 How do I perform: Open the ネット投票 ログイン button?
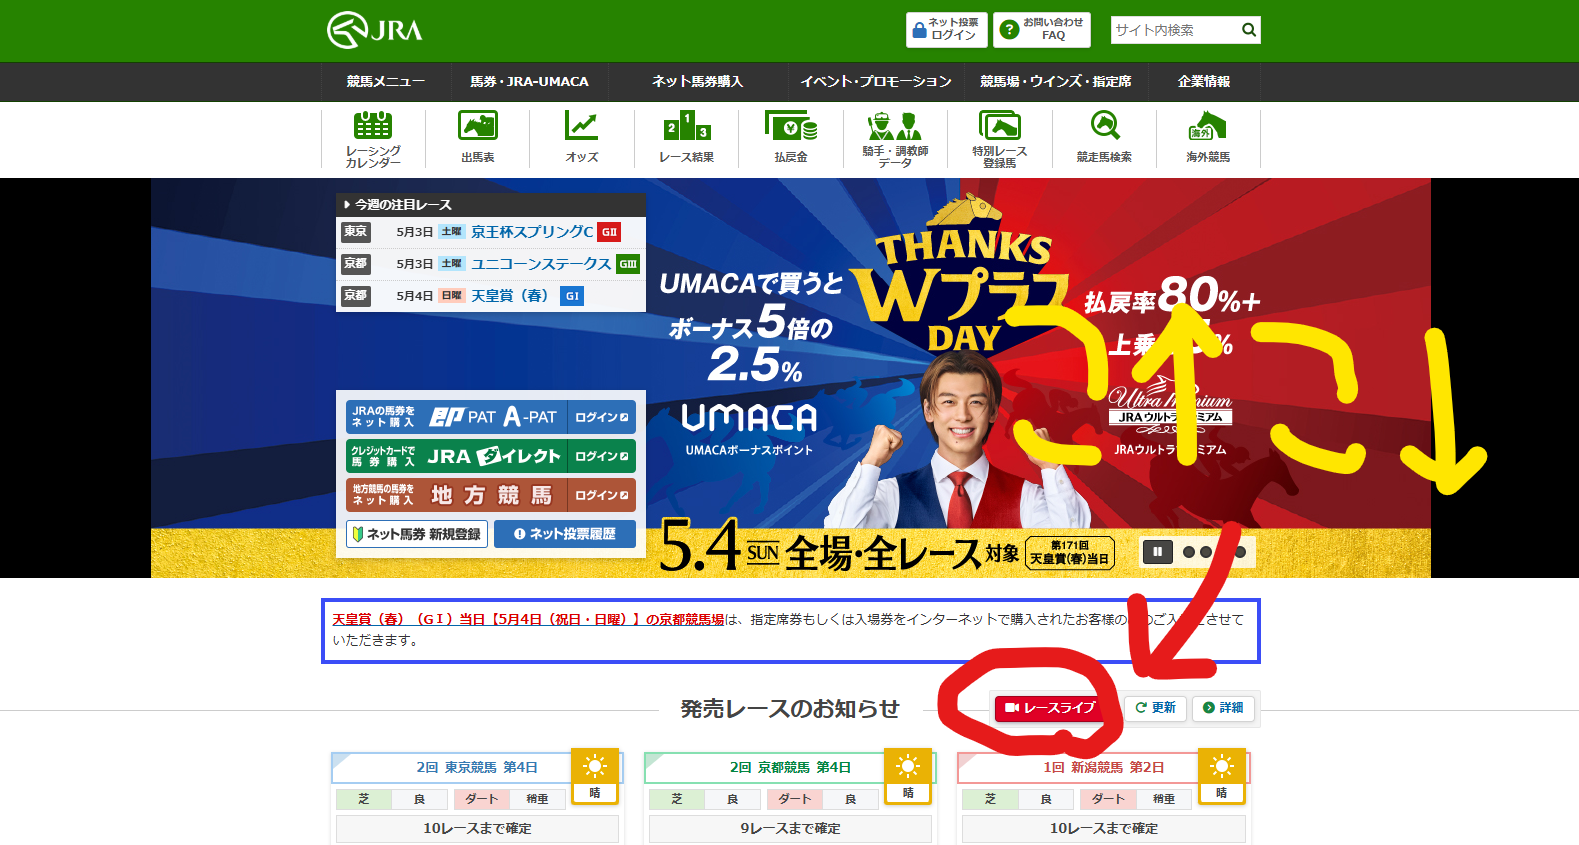click(x=947, y=30)
